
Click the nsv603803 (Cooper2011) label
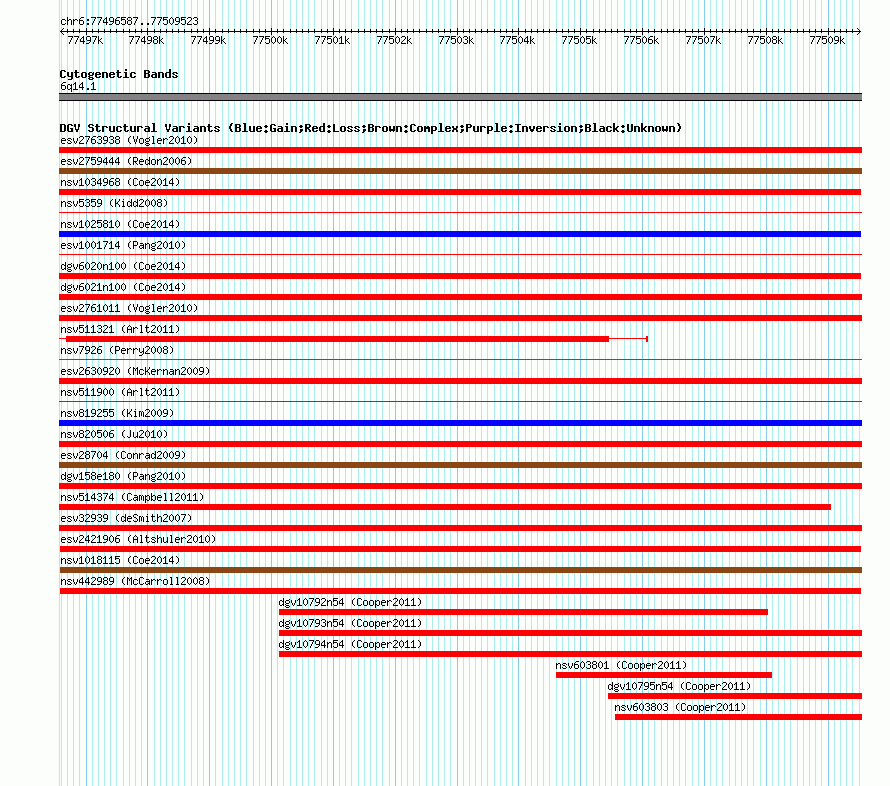pos(680,707)
